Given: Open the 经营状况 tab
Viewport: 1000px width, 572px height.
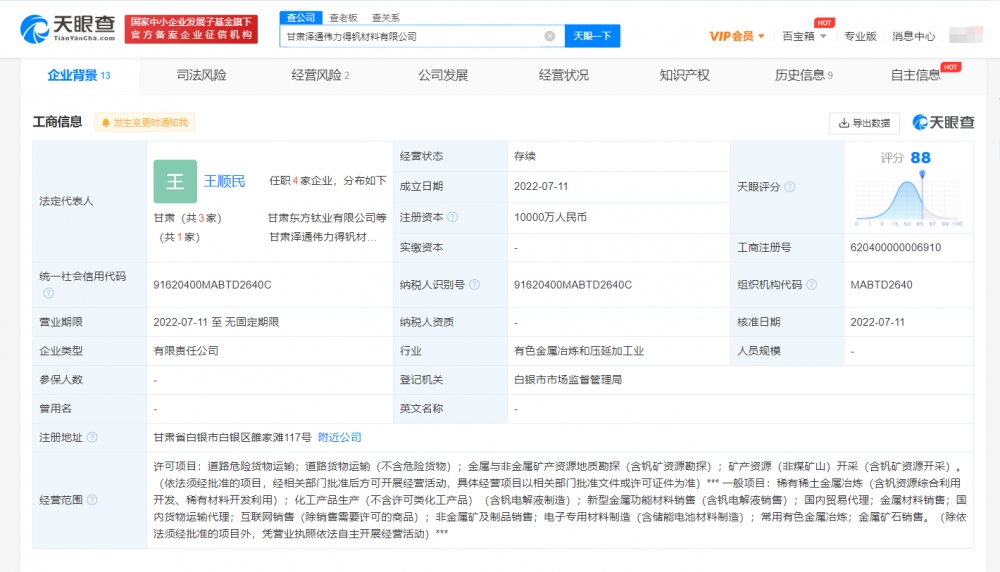Looking at the screenshot, I should [564, 75].
